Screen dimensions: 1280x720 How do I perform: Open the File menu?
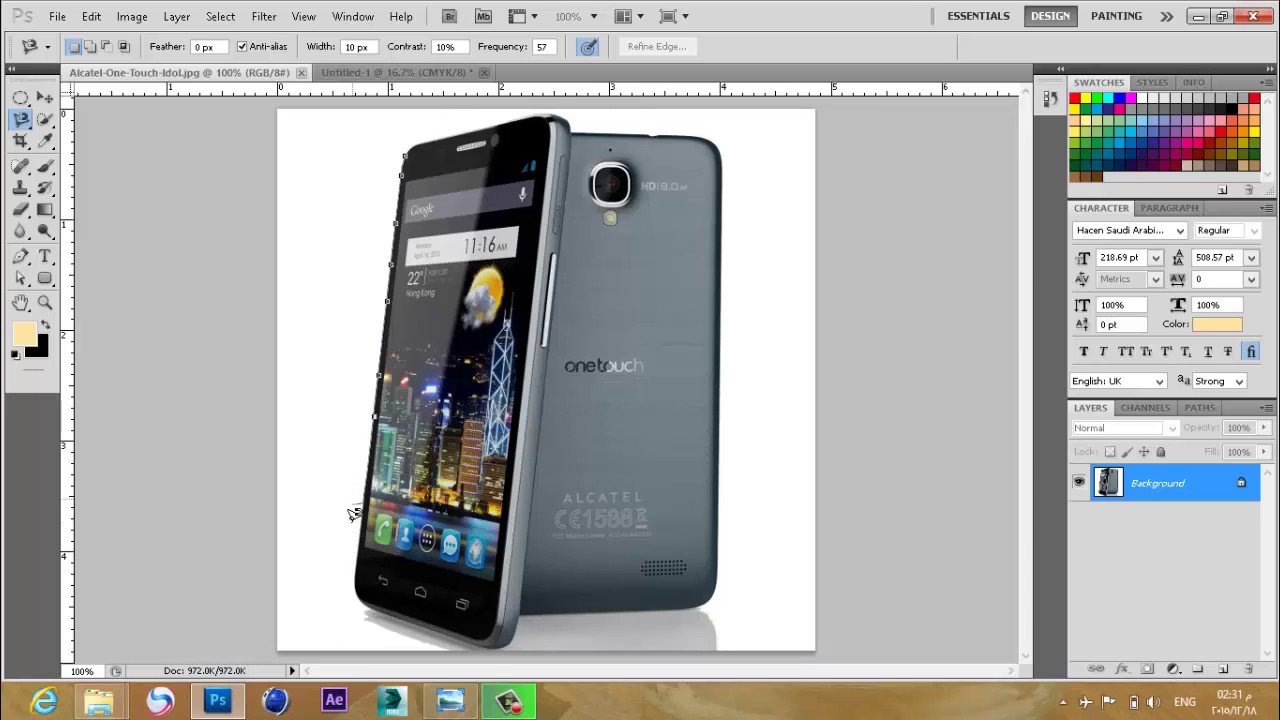tap(58, 17)
